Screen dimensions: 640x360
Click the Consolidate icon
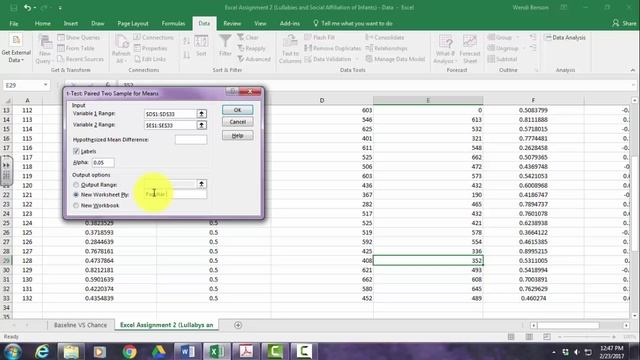point(369,37)
